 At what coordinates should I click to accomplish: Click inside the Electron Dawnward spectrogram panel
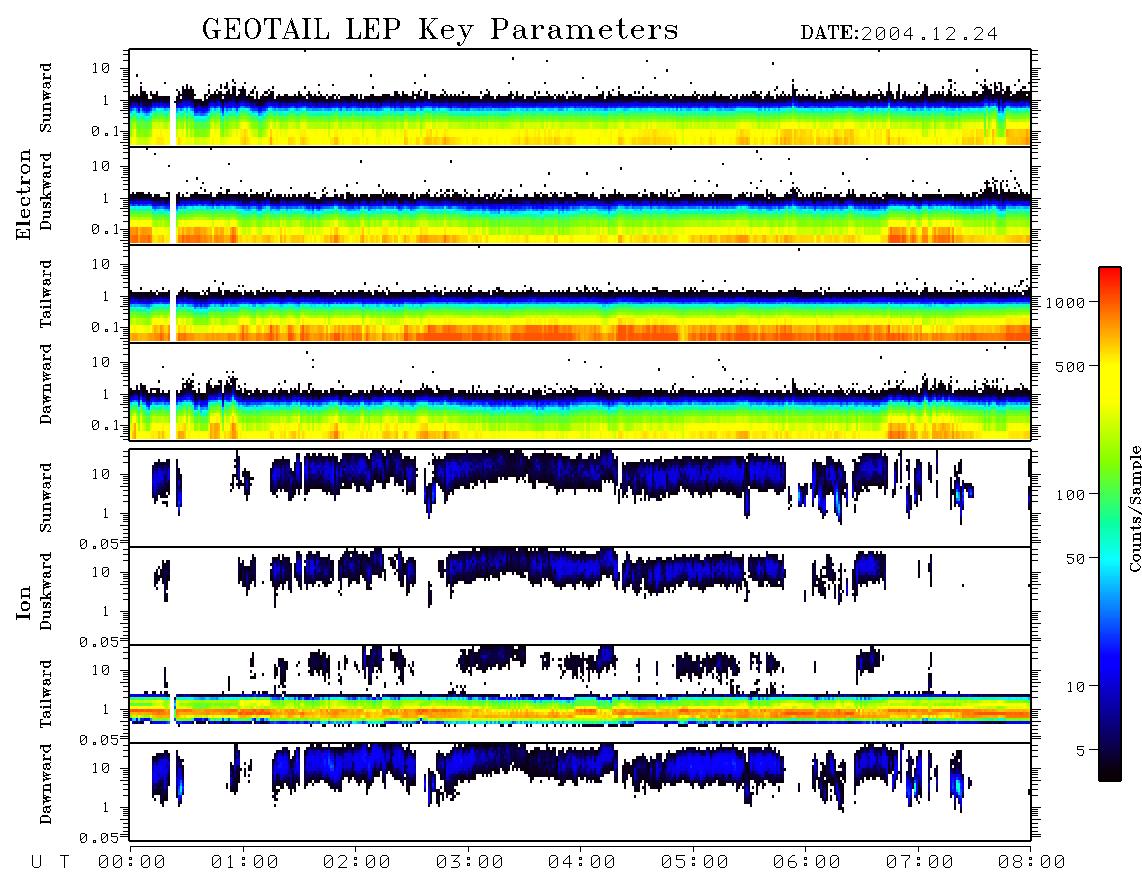pos(580,391)
